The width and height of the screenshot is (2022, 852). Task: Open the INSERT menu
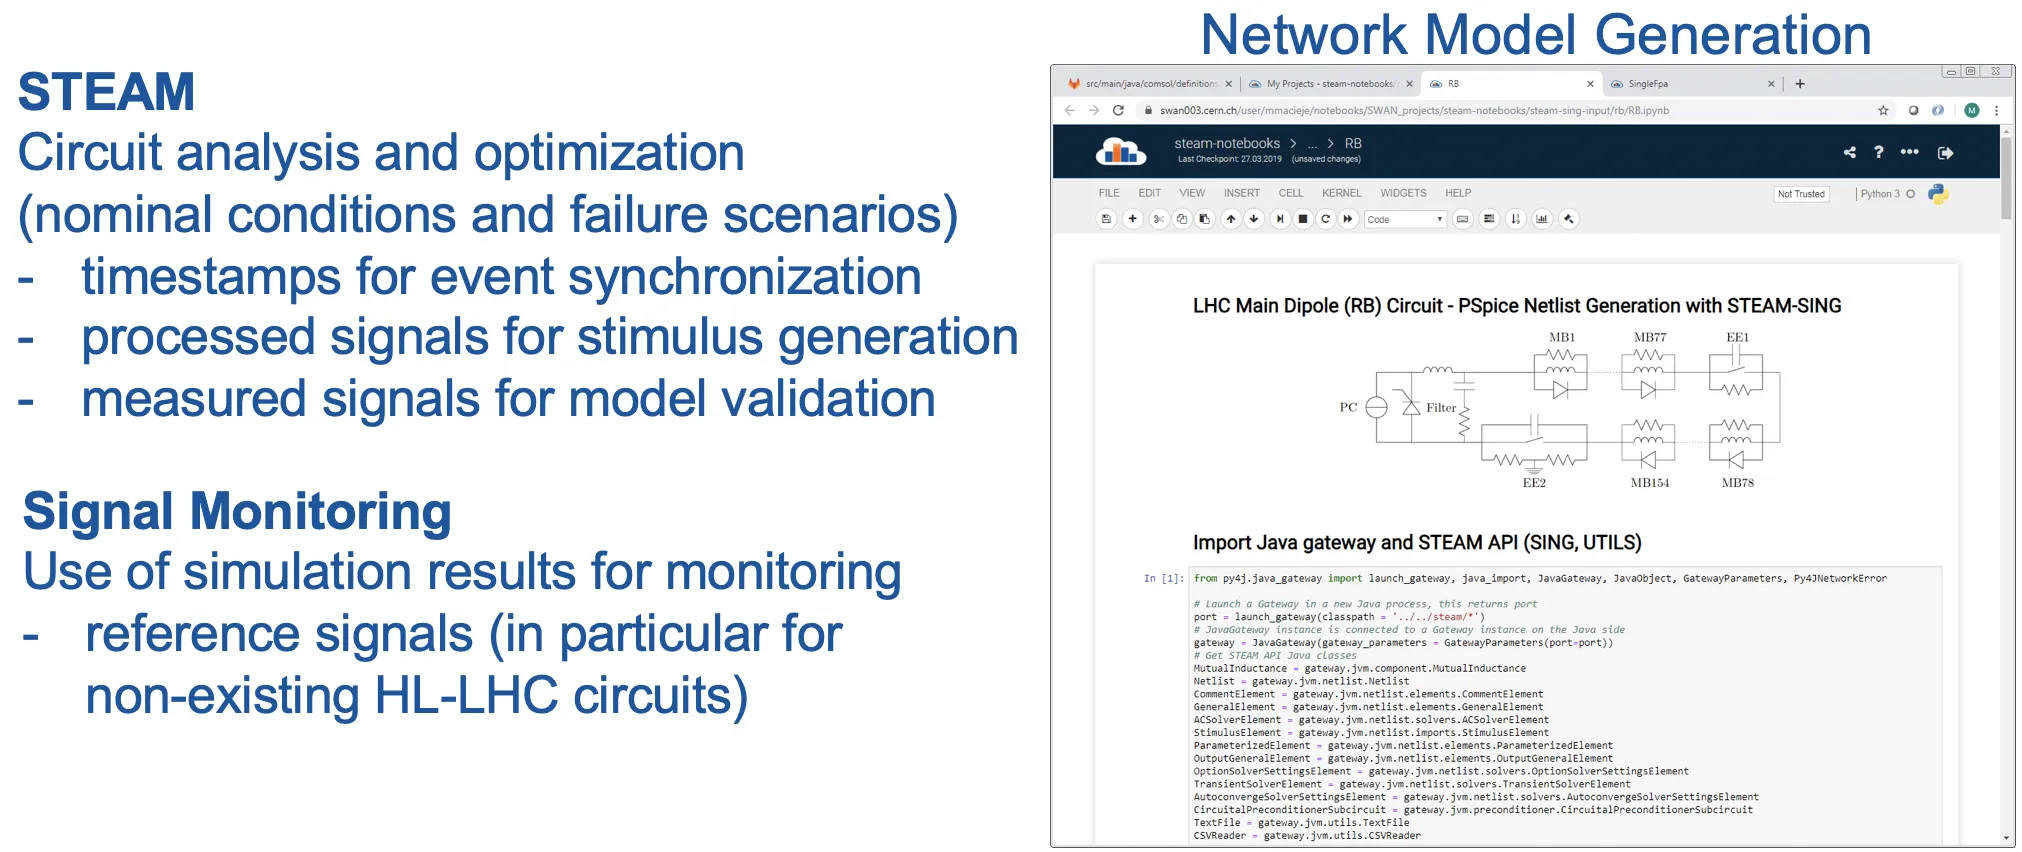(1242, 193)
